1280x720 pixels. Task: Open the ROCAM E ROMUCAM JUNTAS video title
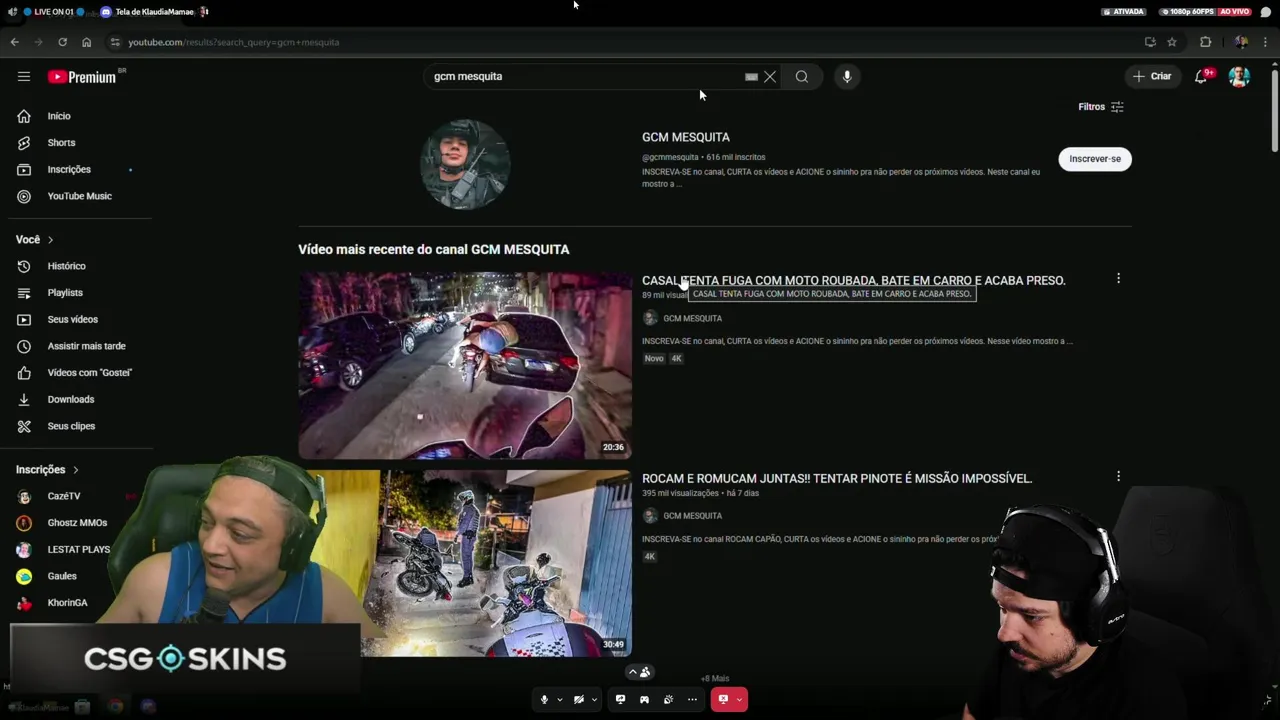tap(837, 478)
